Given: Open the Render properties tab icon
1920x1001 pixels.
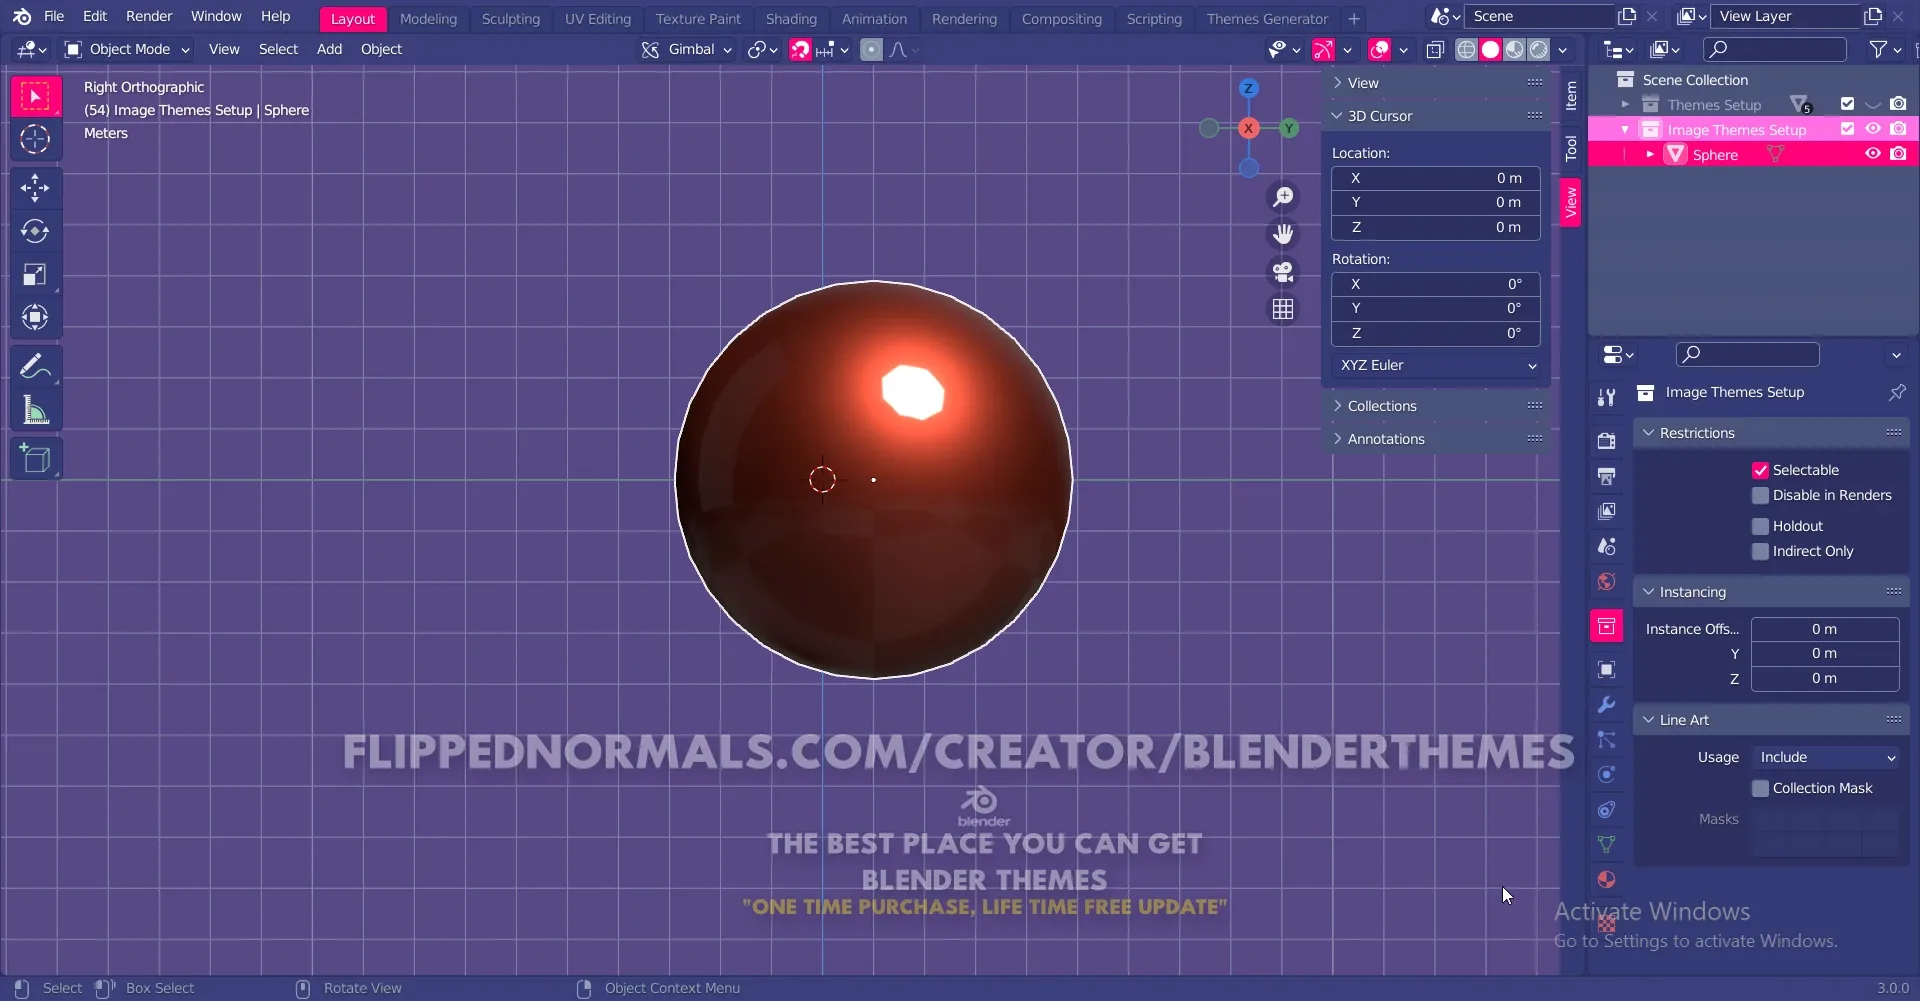Looking at the screenshot, I should [x=1606, y=441].
